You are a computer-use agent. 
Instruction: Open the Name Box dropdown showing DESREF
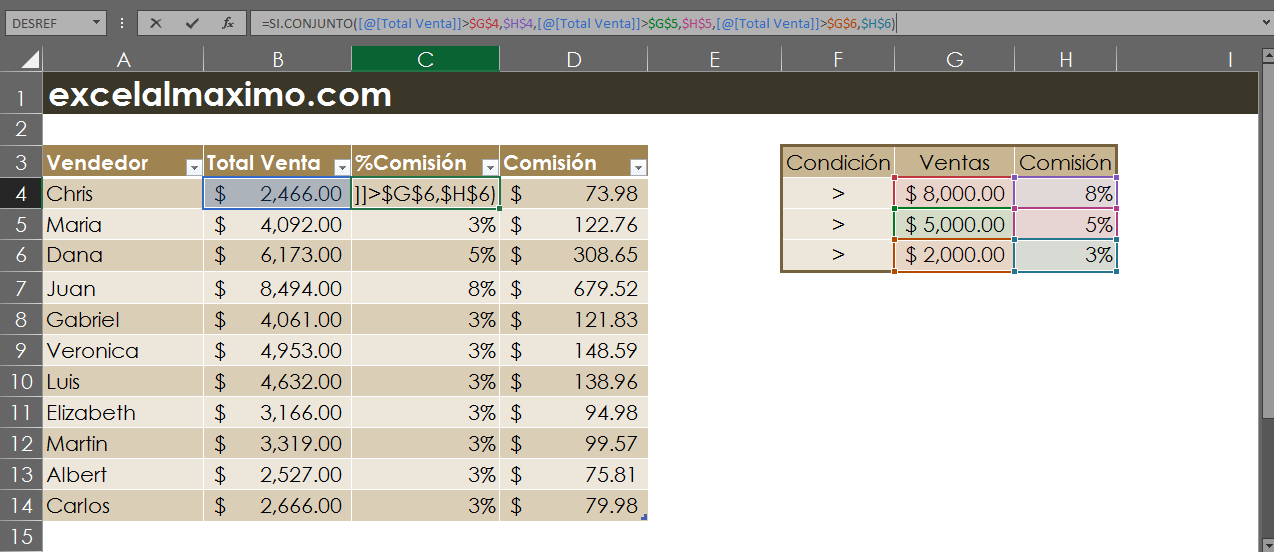click(96, 23)
